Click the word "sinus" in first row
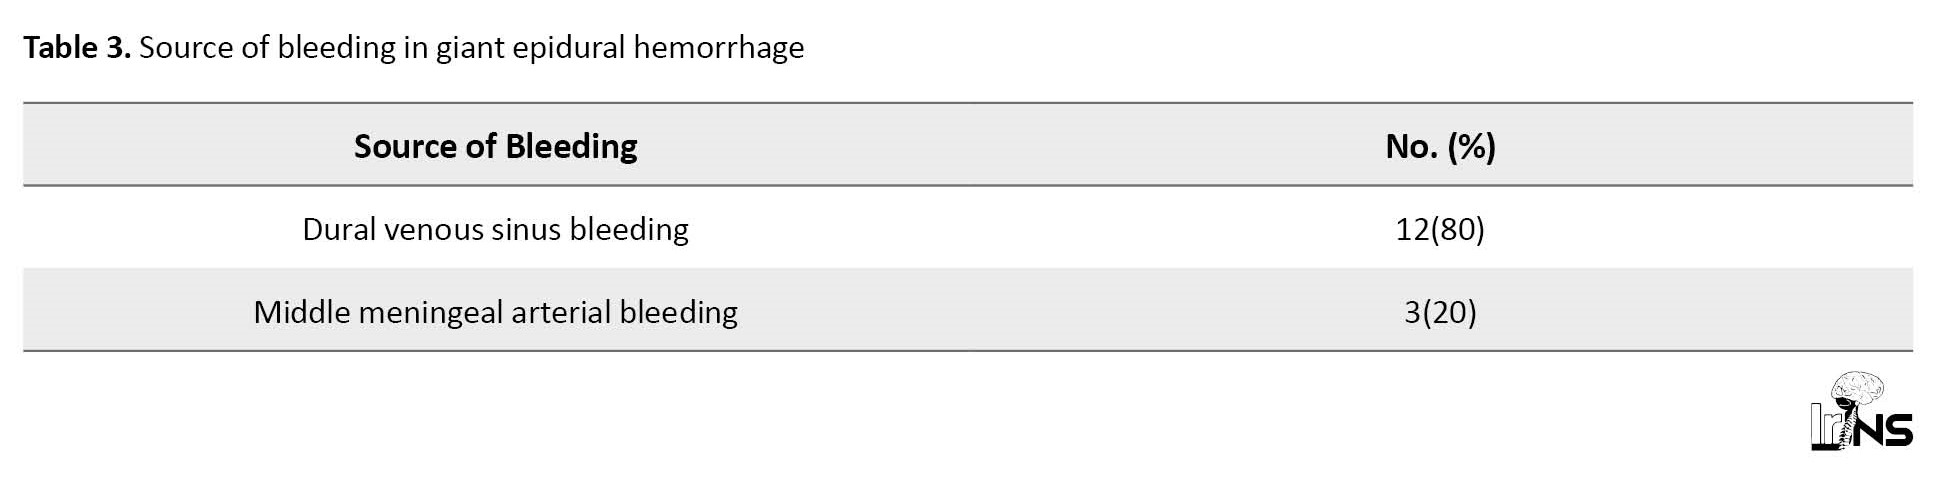 point(527,229)
